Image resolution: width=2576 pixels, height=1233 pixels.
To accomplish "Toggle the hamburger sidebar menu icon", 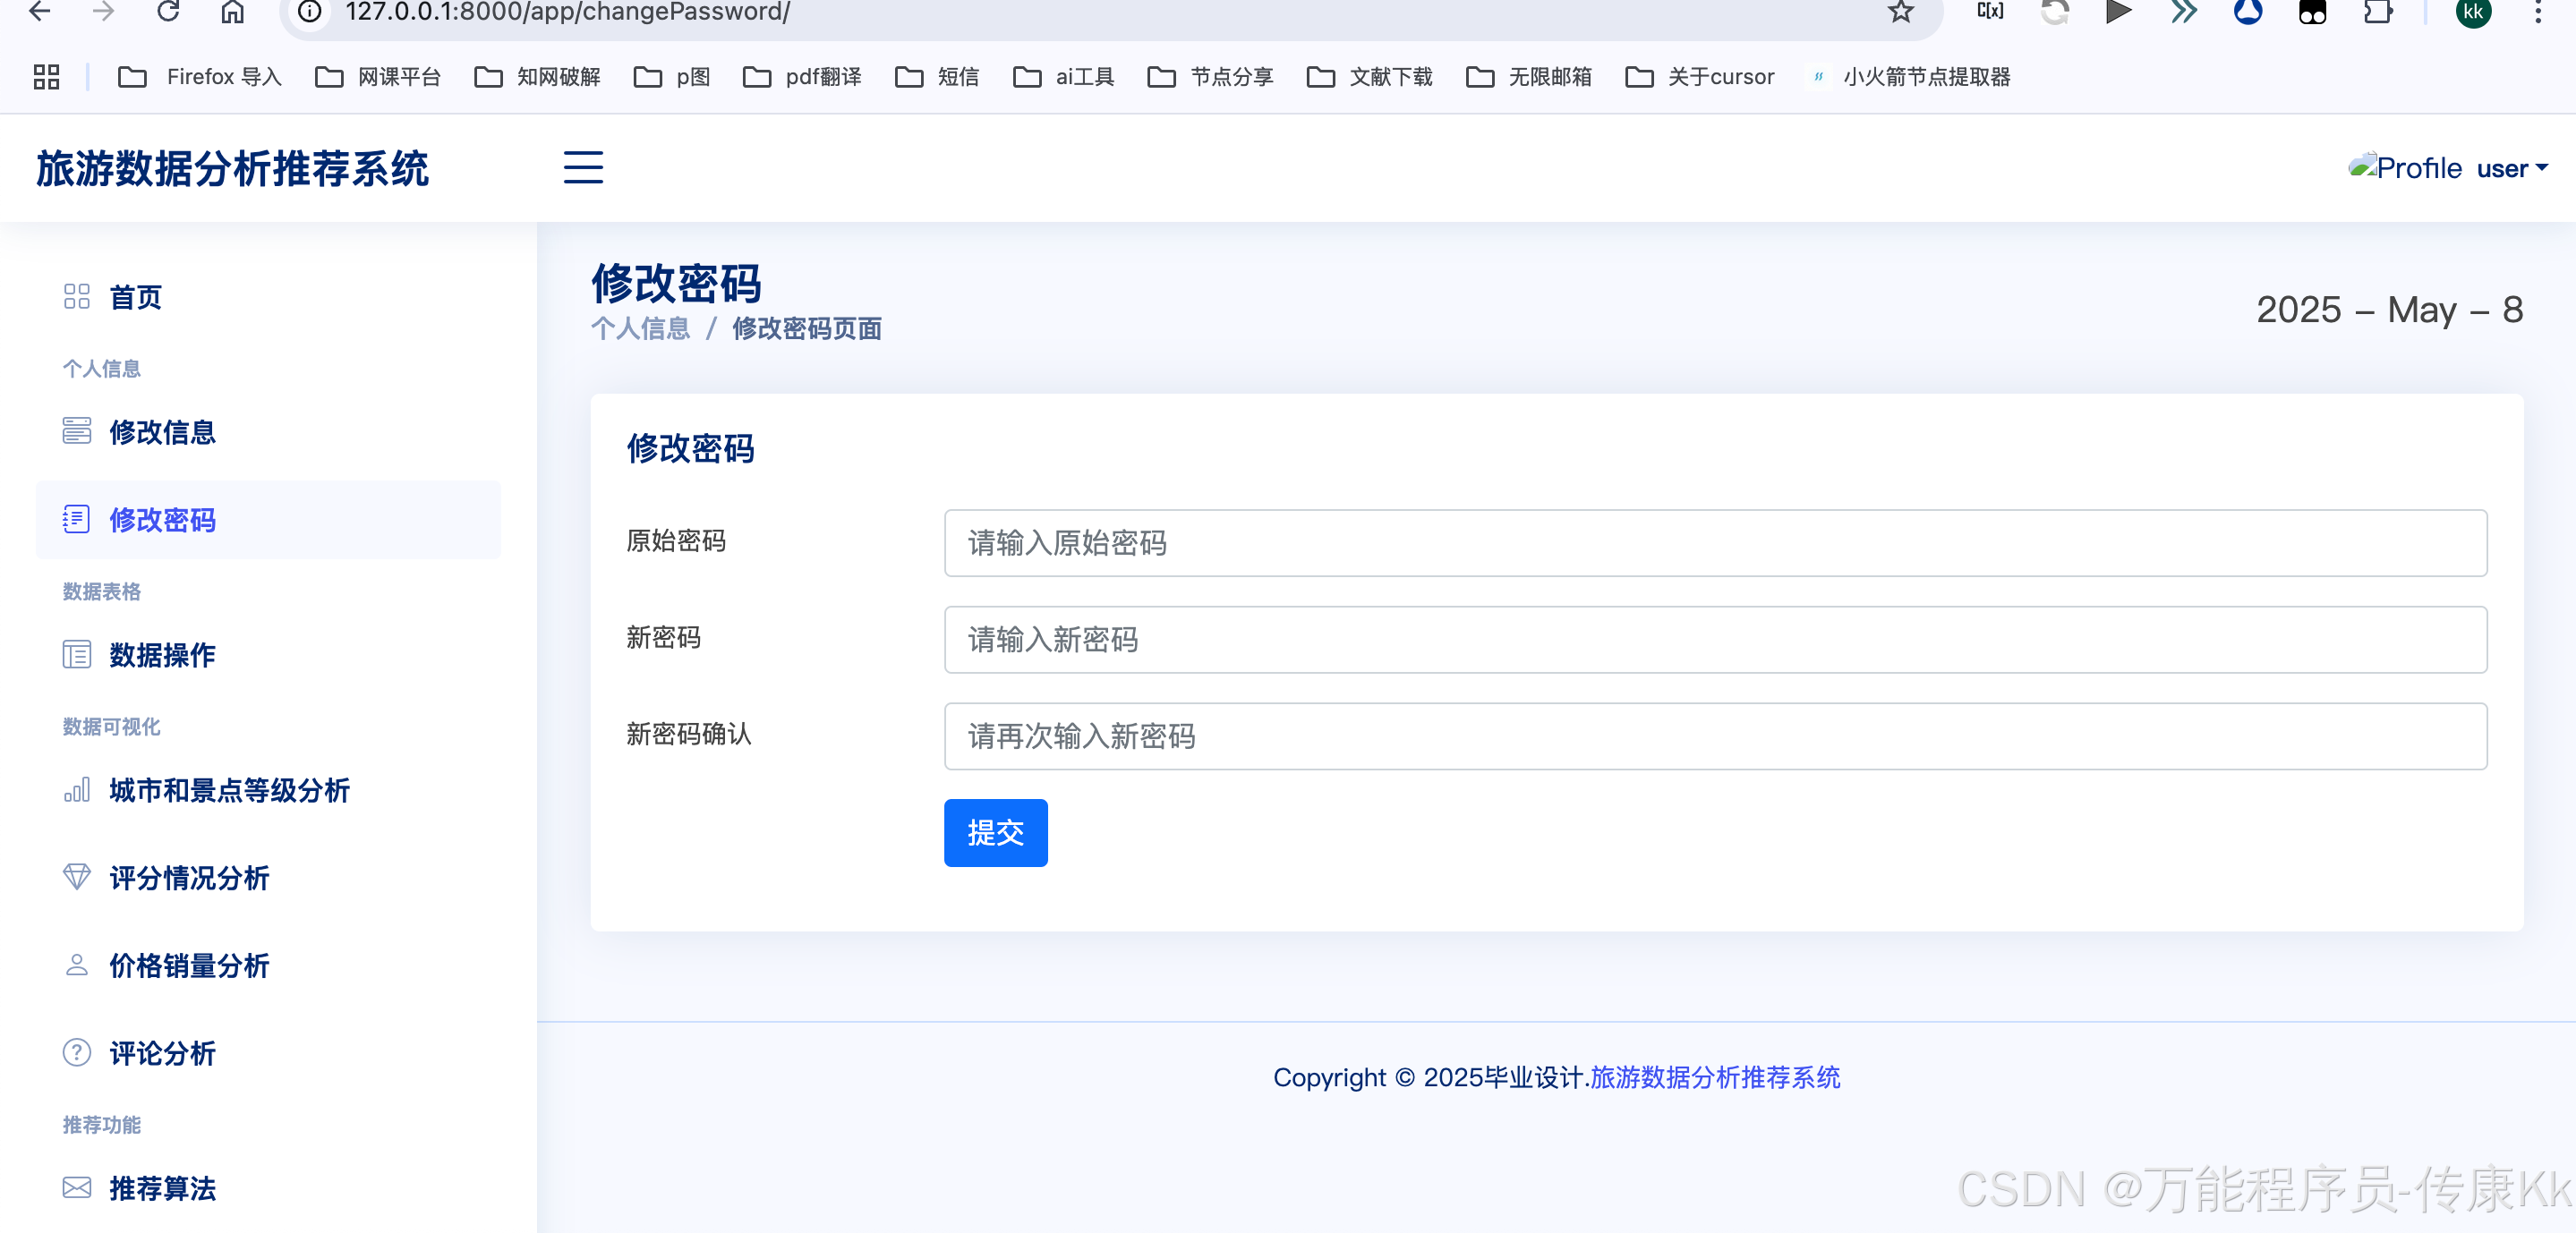I will pos(583,167).
